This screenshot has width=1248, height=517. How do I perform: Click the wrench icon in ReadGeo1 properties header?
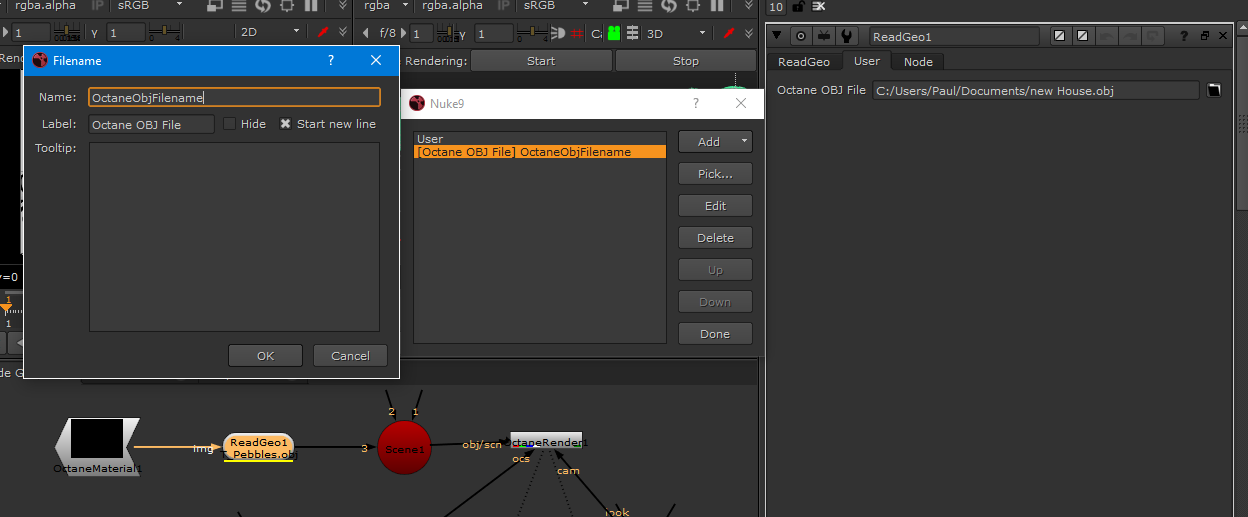tap(847, 37)
